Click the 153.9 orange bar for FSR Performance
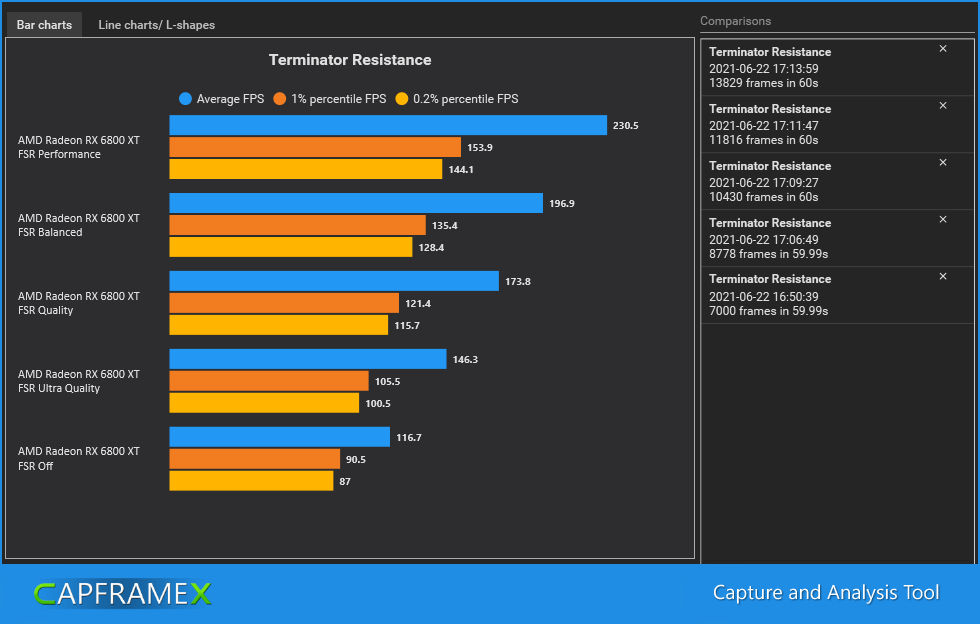980x624 pixels. coord(315,148)
